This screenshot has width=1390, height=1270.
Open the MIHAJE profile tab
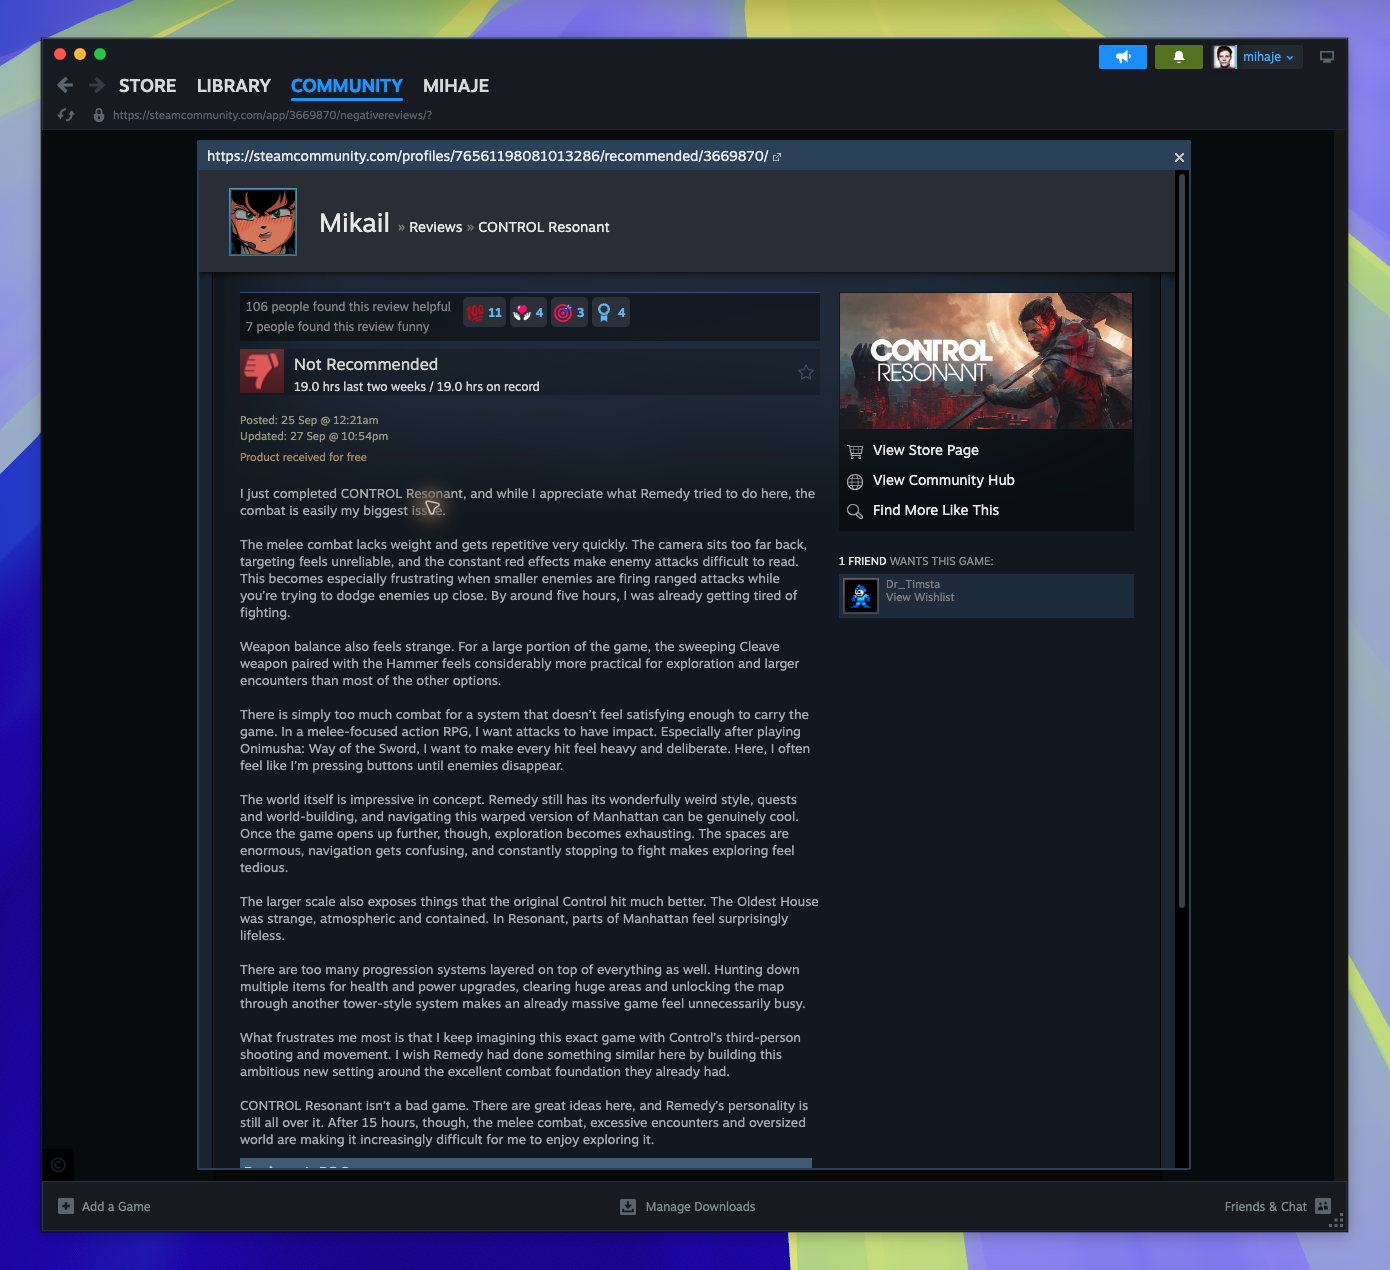(x=456, y=86)
